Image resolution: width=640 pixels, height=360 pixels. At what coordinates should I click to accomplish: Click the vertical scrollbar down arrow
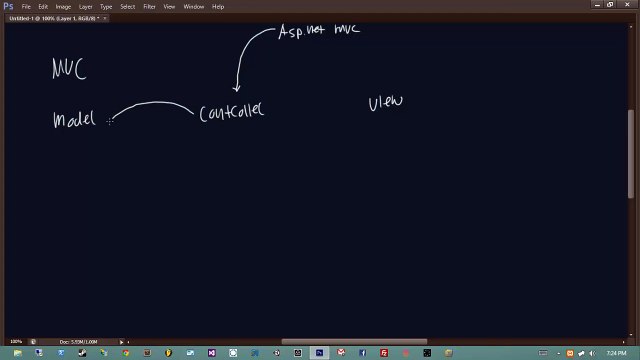631,335
